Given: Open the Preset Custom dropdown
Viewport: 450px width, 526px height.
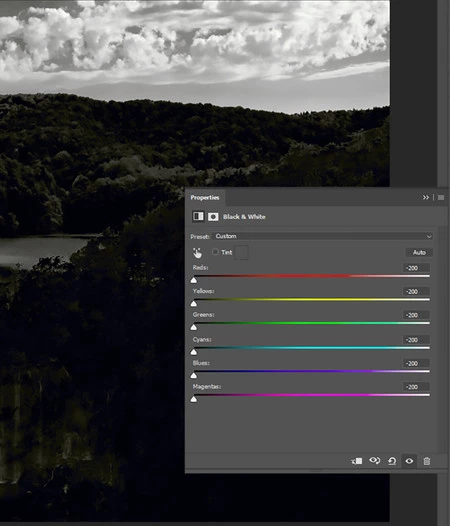Looking at the screenshot, I should [323, 236].
